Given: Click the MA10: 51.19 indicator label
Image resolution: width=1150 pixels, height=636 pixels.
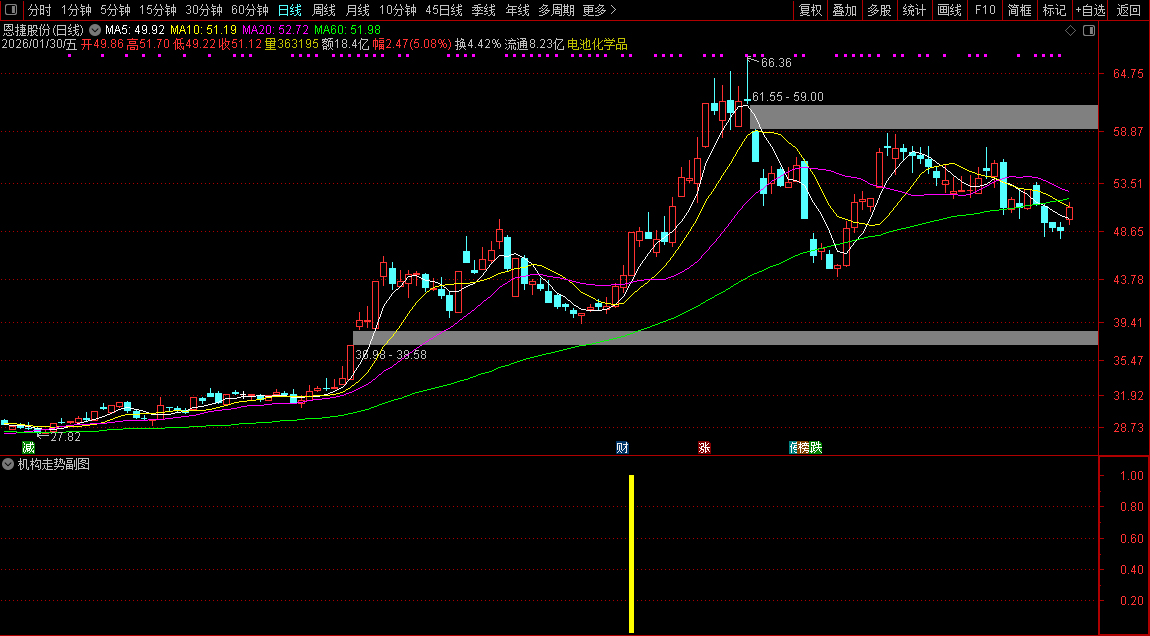Looking at the screenshot, I should click(203, 31).
